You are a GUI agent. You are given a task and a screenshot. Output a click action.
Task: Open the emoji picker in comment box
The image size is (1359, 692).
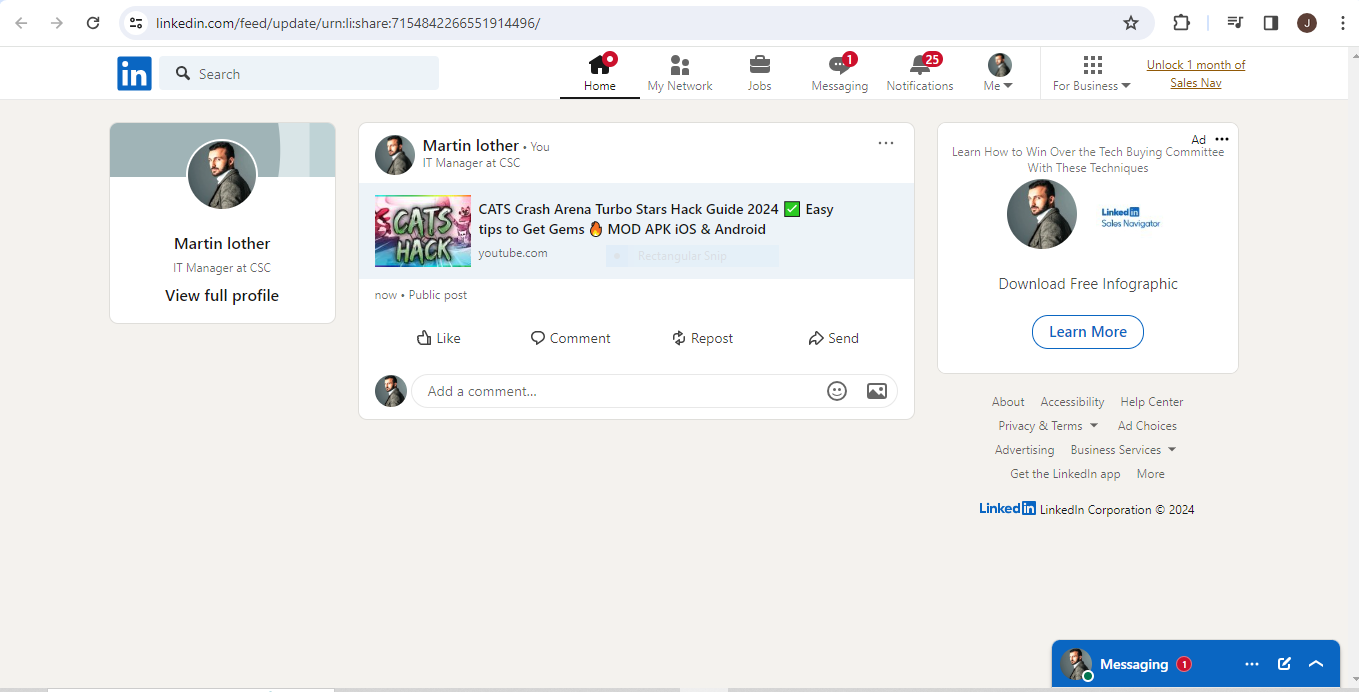click(837, 391)
